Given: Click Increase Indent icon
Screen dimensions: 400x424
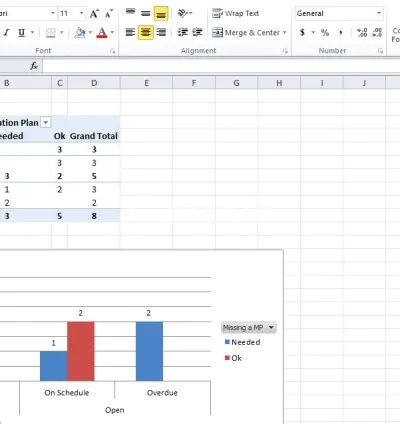Looking at the screenshot, I should pos(198,32).
